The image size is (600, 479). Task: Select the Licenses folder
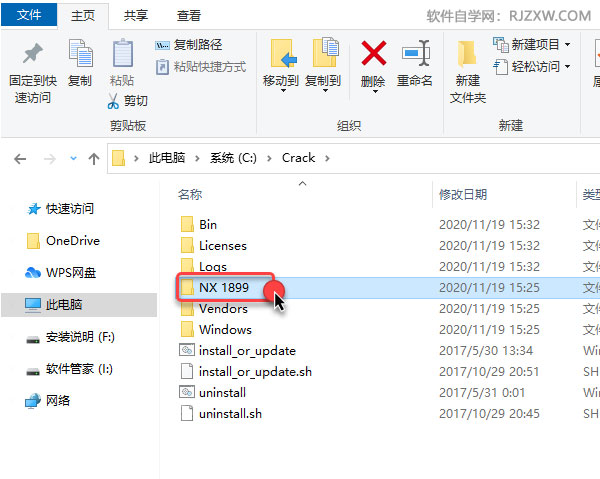pos(223,245)
